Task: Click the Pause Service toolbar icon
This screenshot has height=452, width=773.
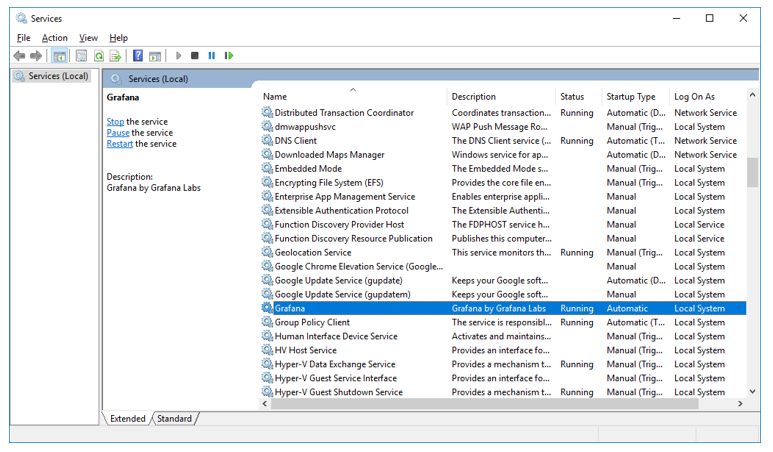Action: click(x=211, y=56)
